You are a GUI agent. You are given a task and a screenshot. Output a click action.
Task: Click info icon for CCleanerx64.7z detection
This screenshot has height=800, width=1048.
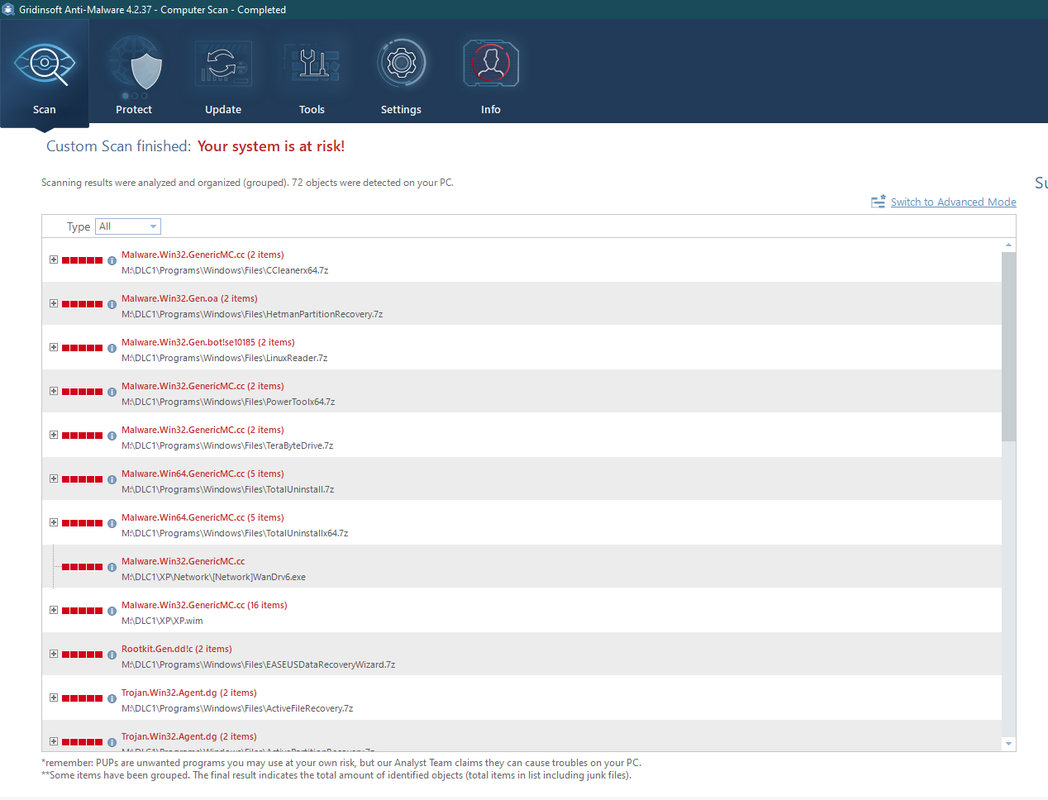[x=112, y=261]
